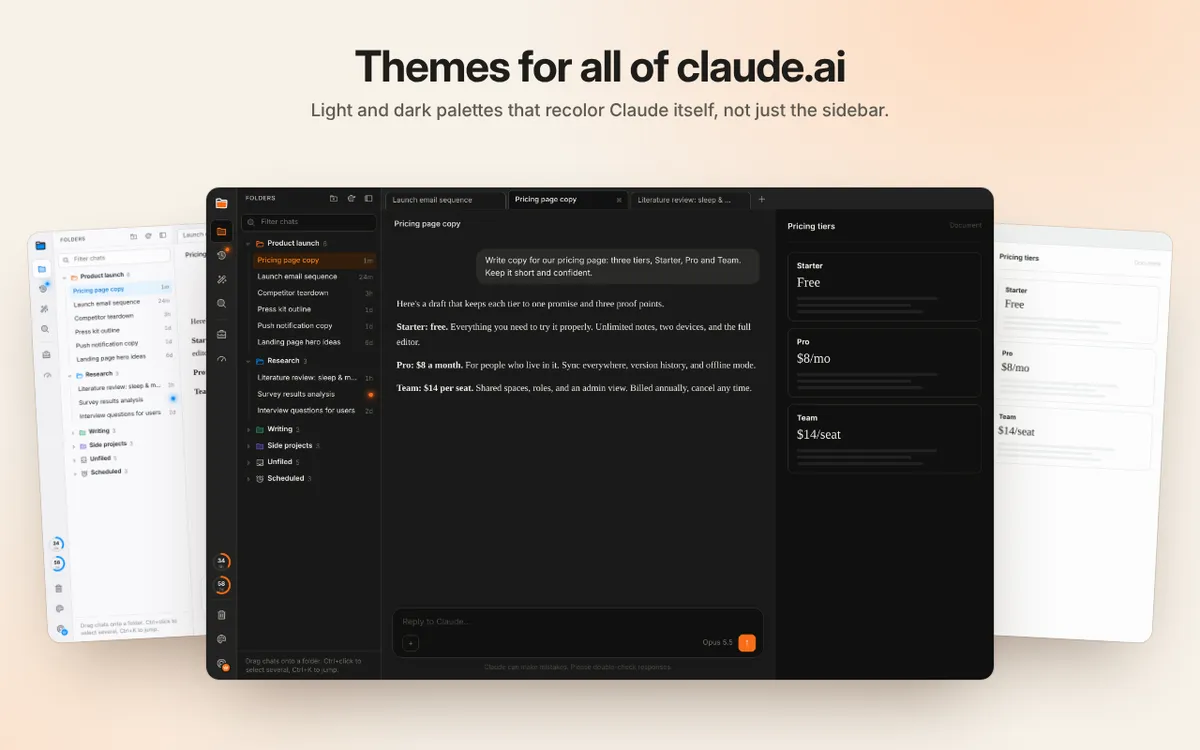Open the Pro $8/mo card in dark panel
1200x750 pixels.
pyautogui.click(x=884, y=362)
